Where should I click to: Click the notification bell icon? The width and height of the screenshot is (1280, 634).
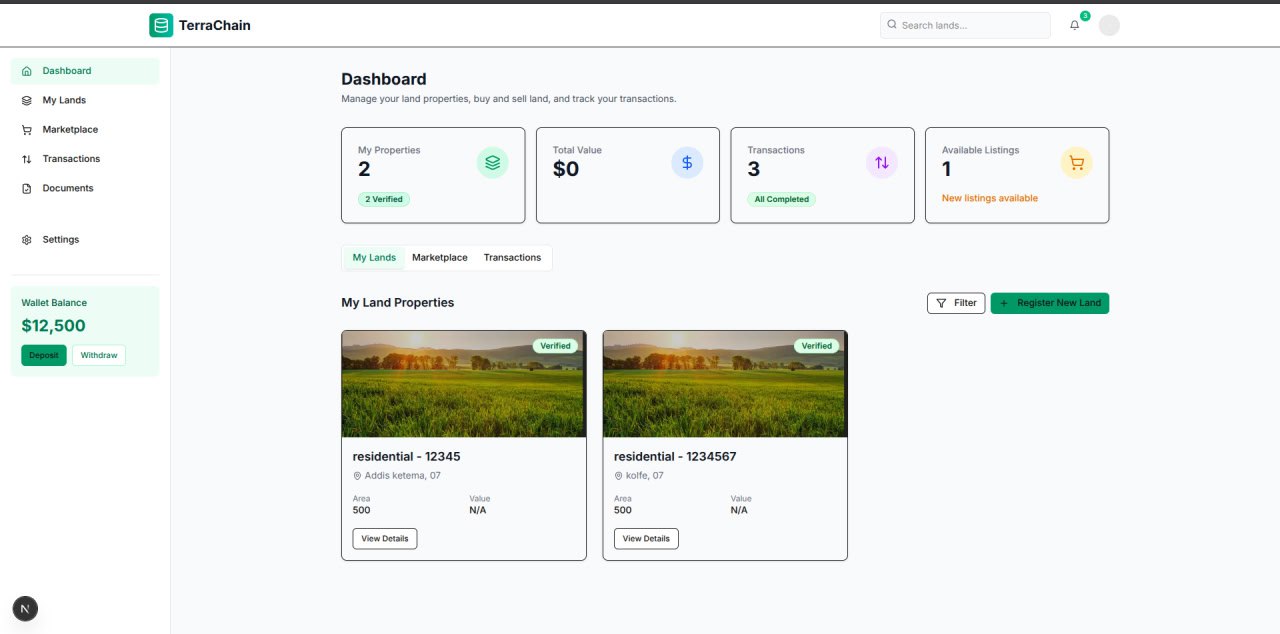pyautogui.click(x=1074, y=25)
